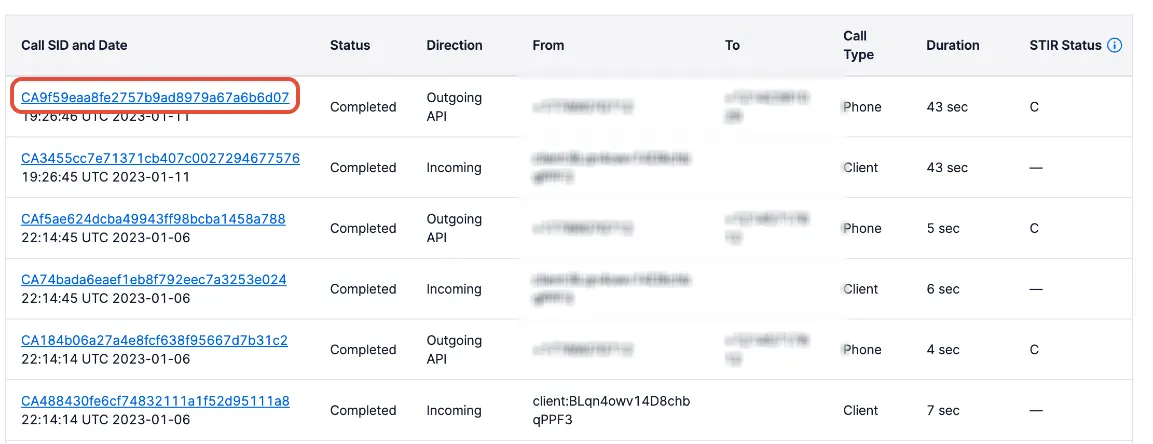Click the Status column header
The height and width of the screenshot is (444, 1153).
pos(350,46)
